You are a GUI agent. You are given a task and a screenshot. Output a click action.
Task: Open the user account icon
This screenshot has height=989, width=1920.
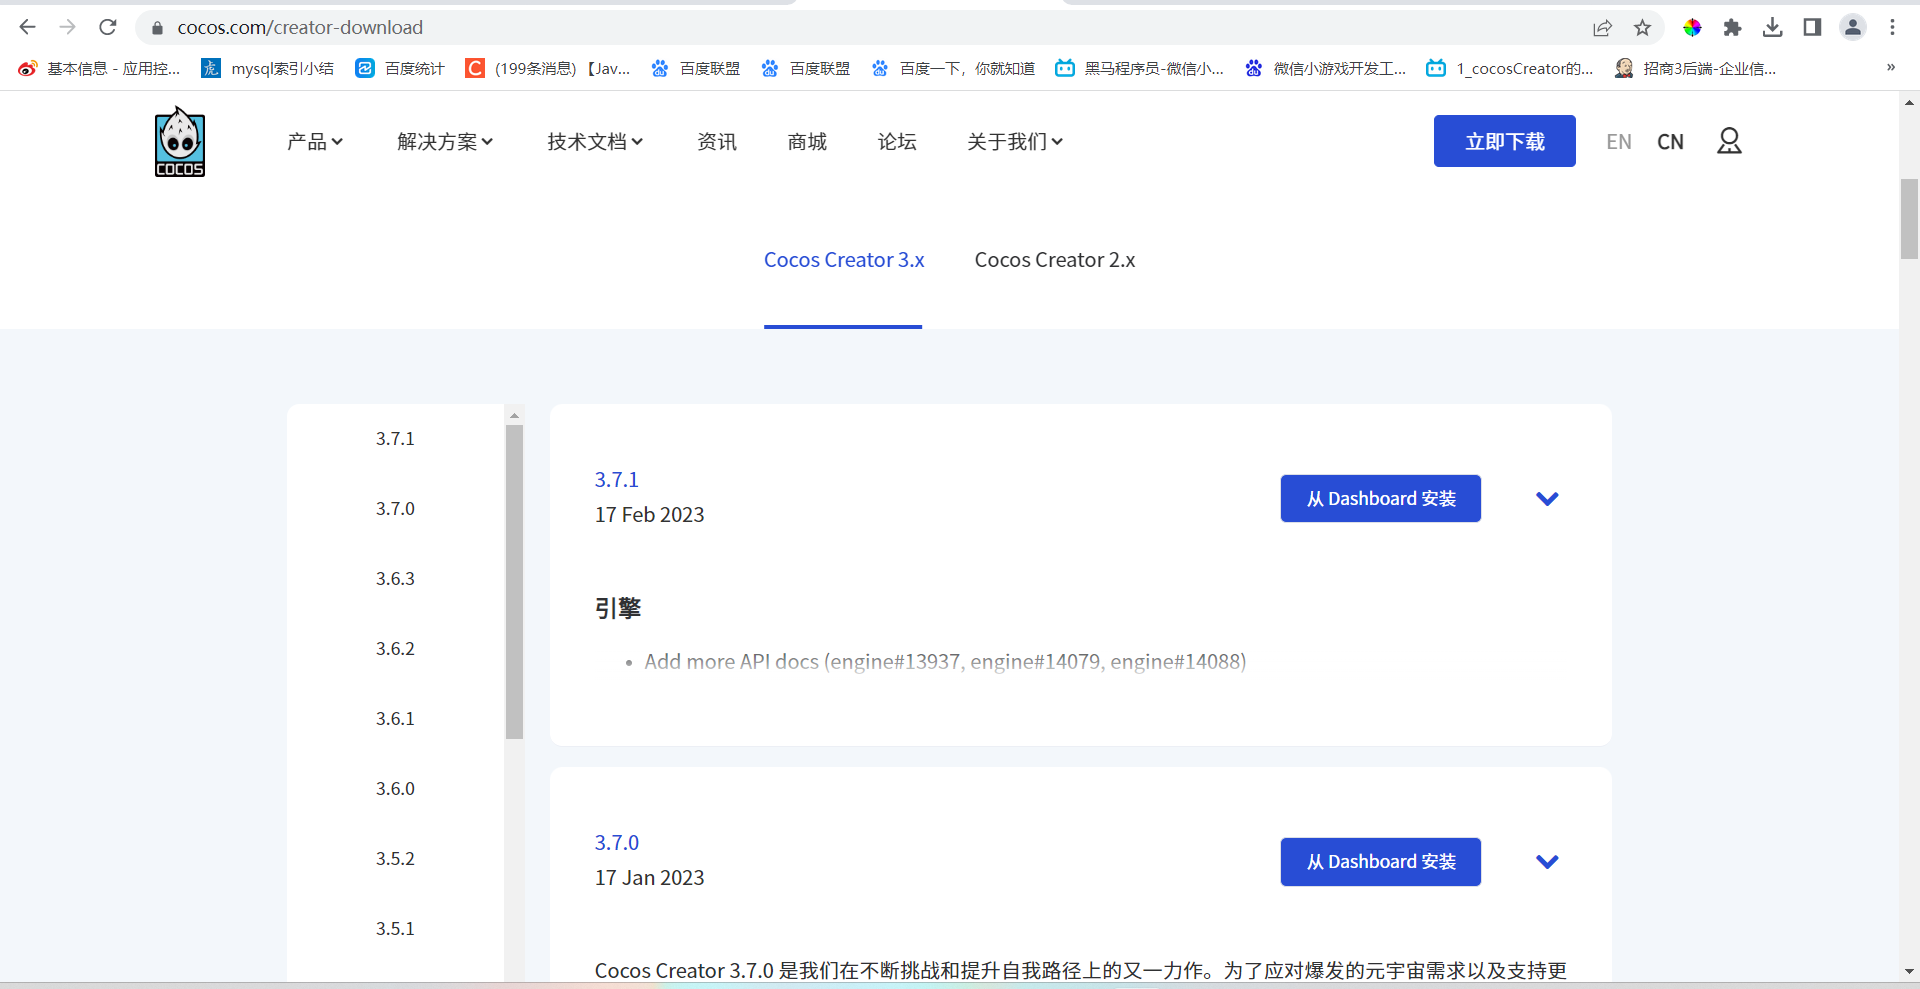pyautogui.click(x=1729, y=141)
